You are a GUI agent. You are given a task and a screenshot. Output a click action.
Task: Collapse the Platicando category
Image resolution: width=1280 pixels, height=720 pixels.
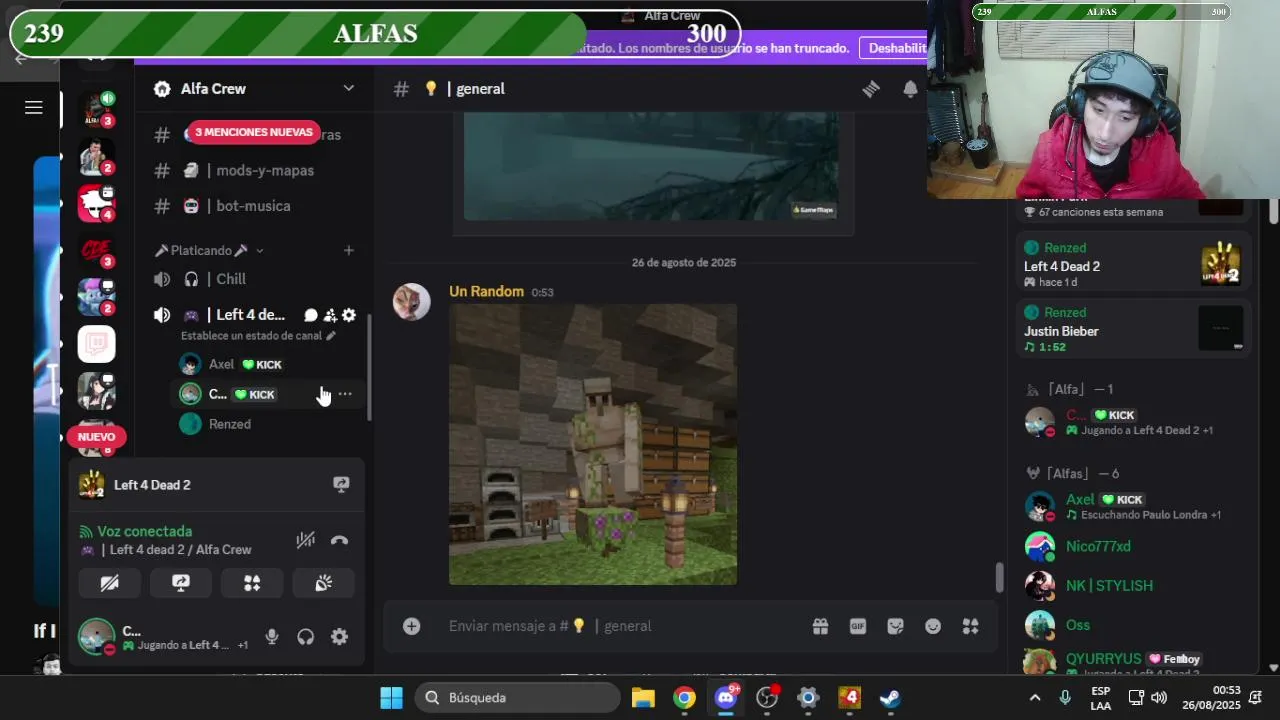208,250
